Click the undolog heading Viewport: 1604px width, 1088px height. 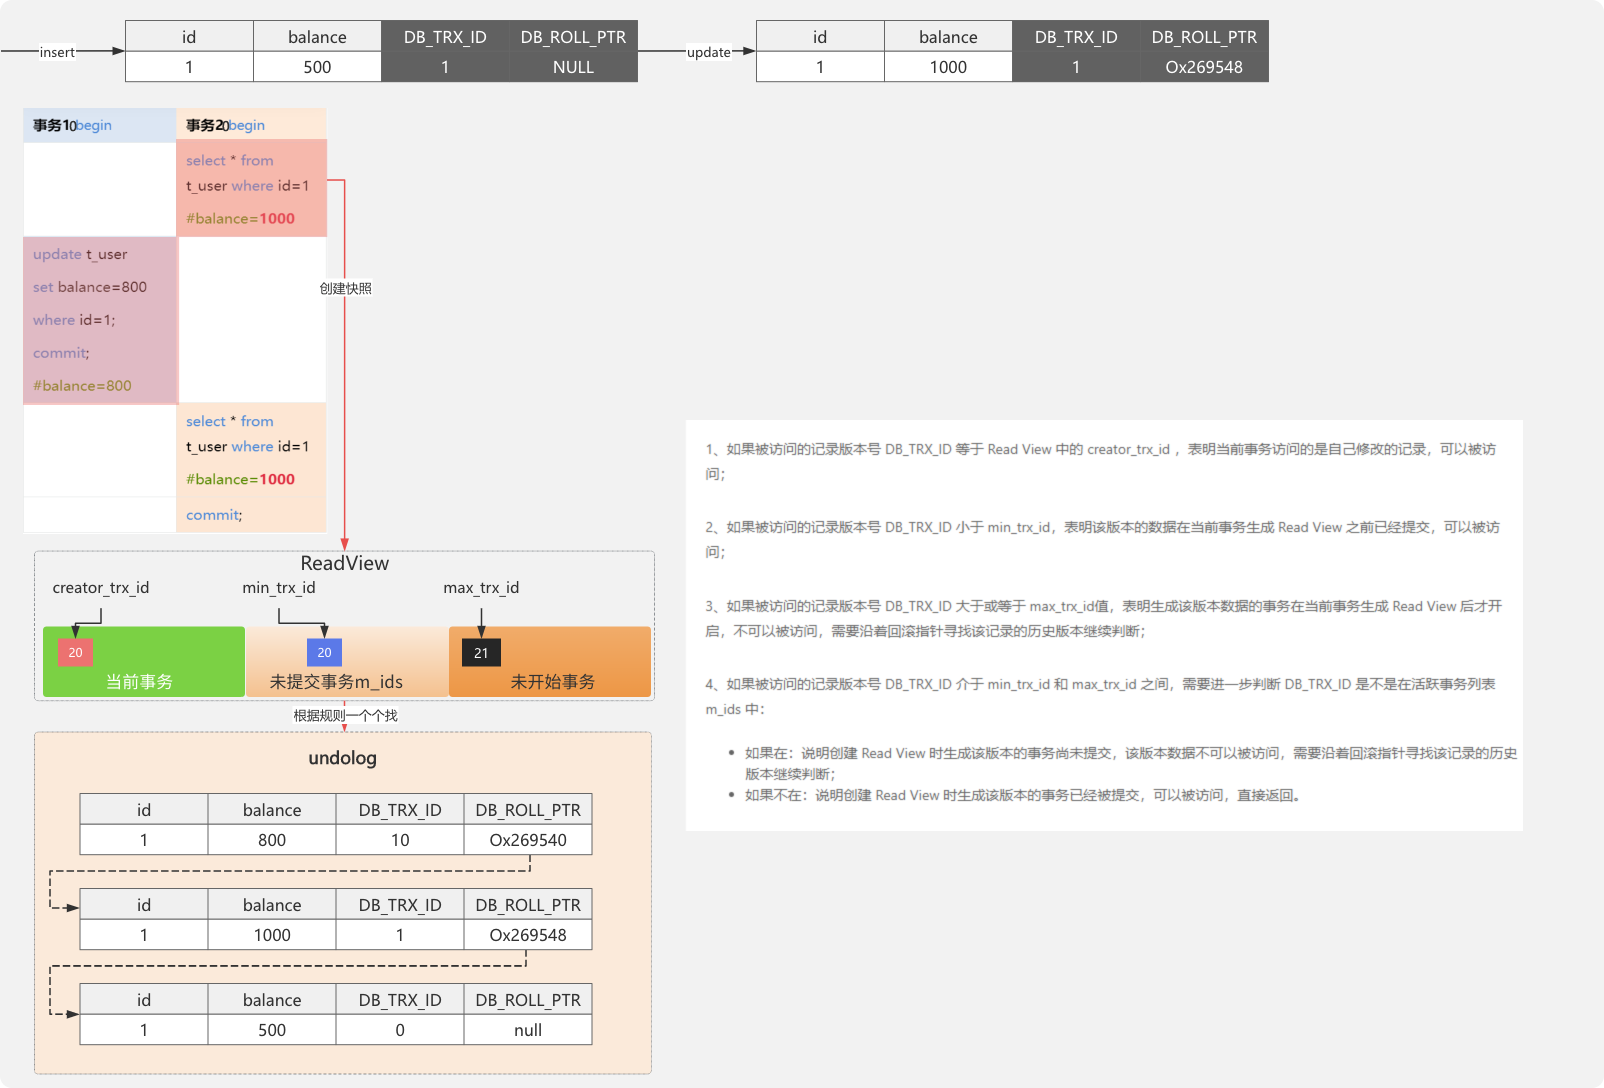pos(342,758)
